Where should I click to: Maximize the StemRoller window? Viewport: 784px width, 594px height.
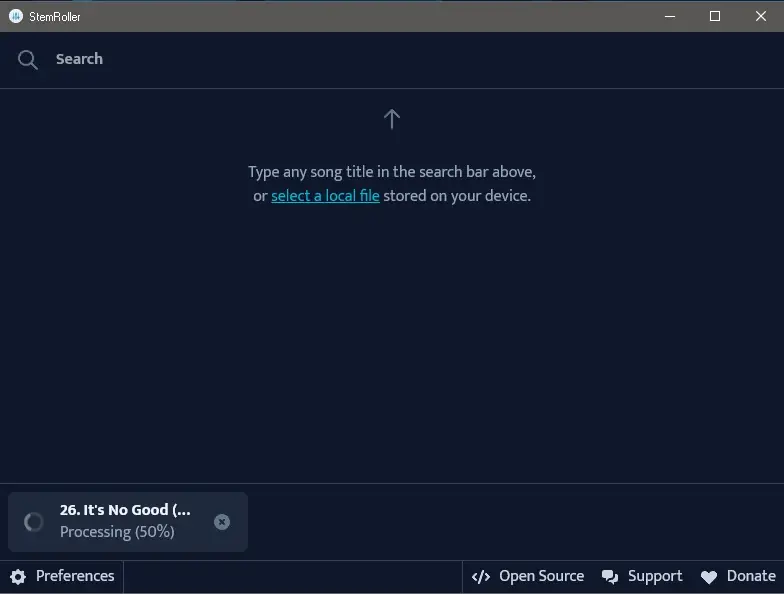pos(715,16)
